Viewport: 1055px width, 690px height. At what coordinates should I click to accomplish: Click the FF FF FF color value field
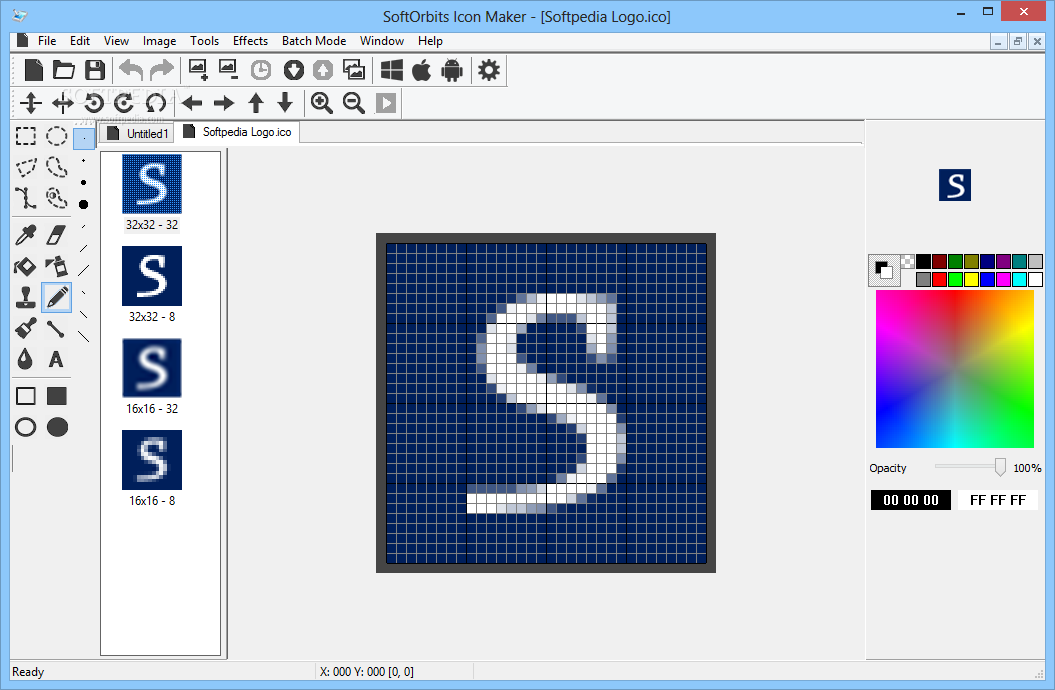[x=997, y=500]
